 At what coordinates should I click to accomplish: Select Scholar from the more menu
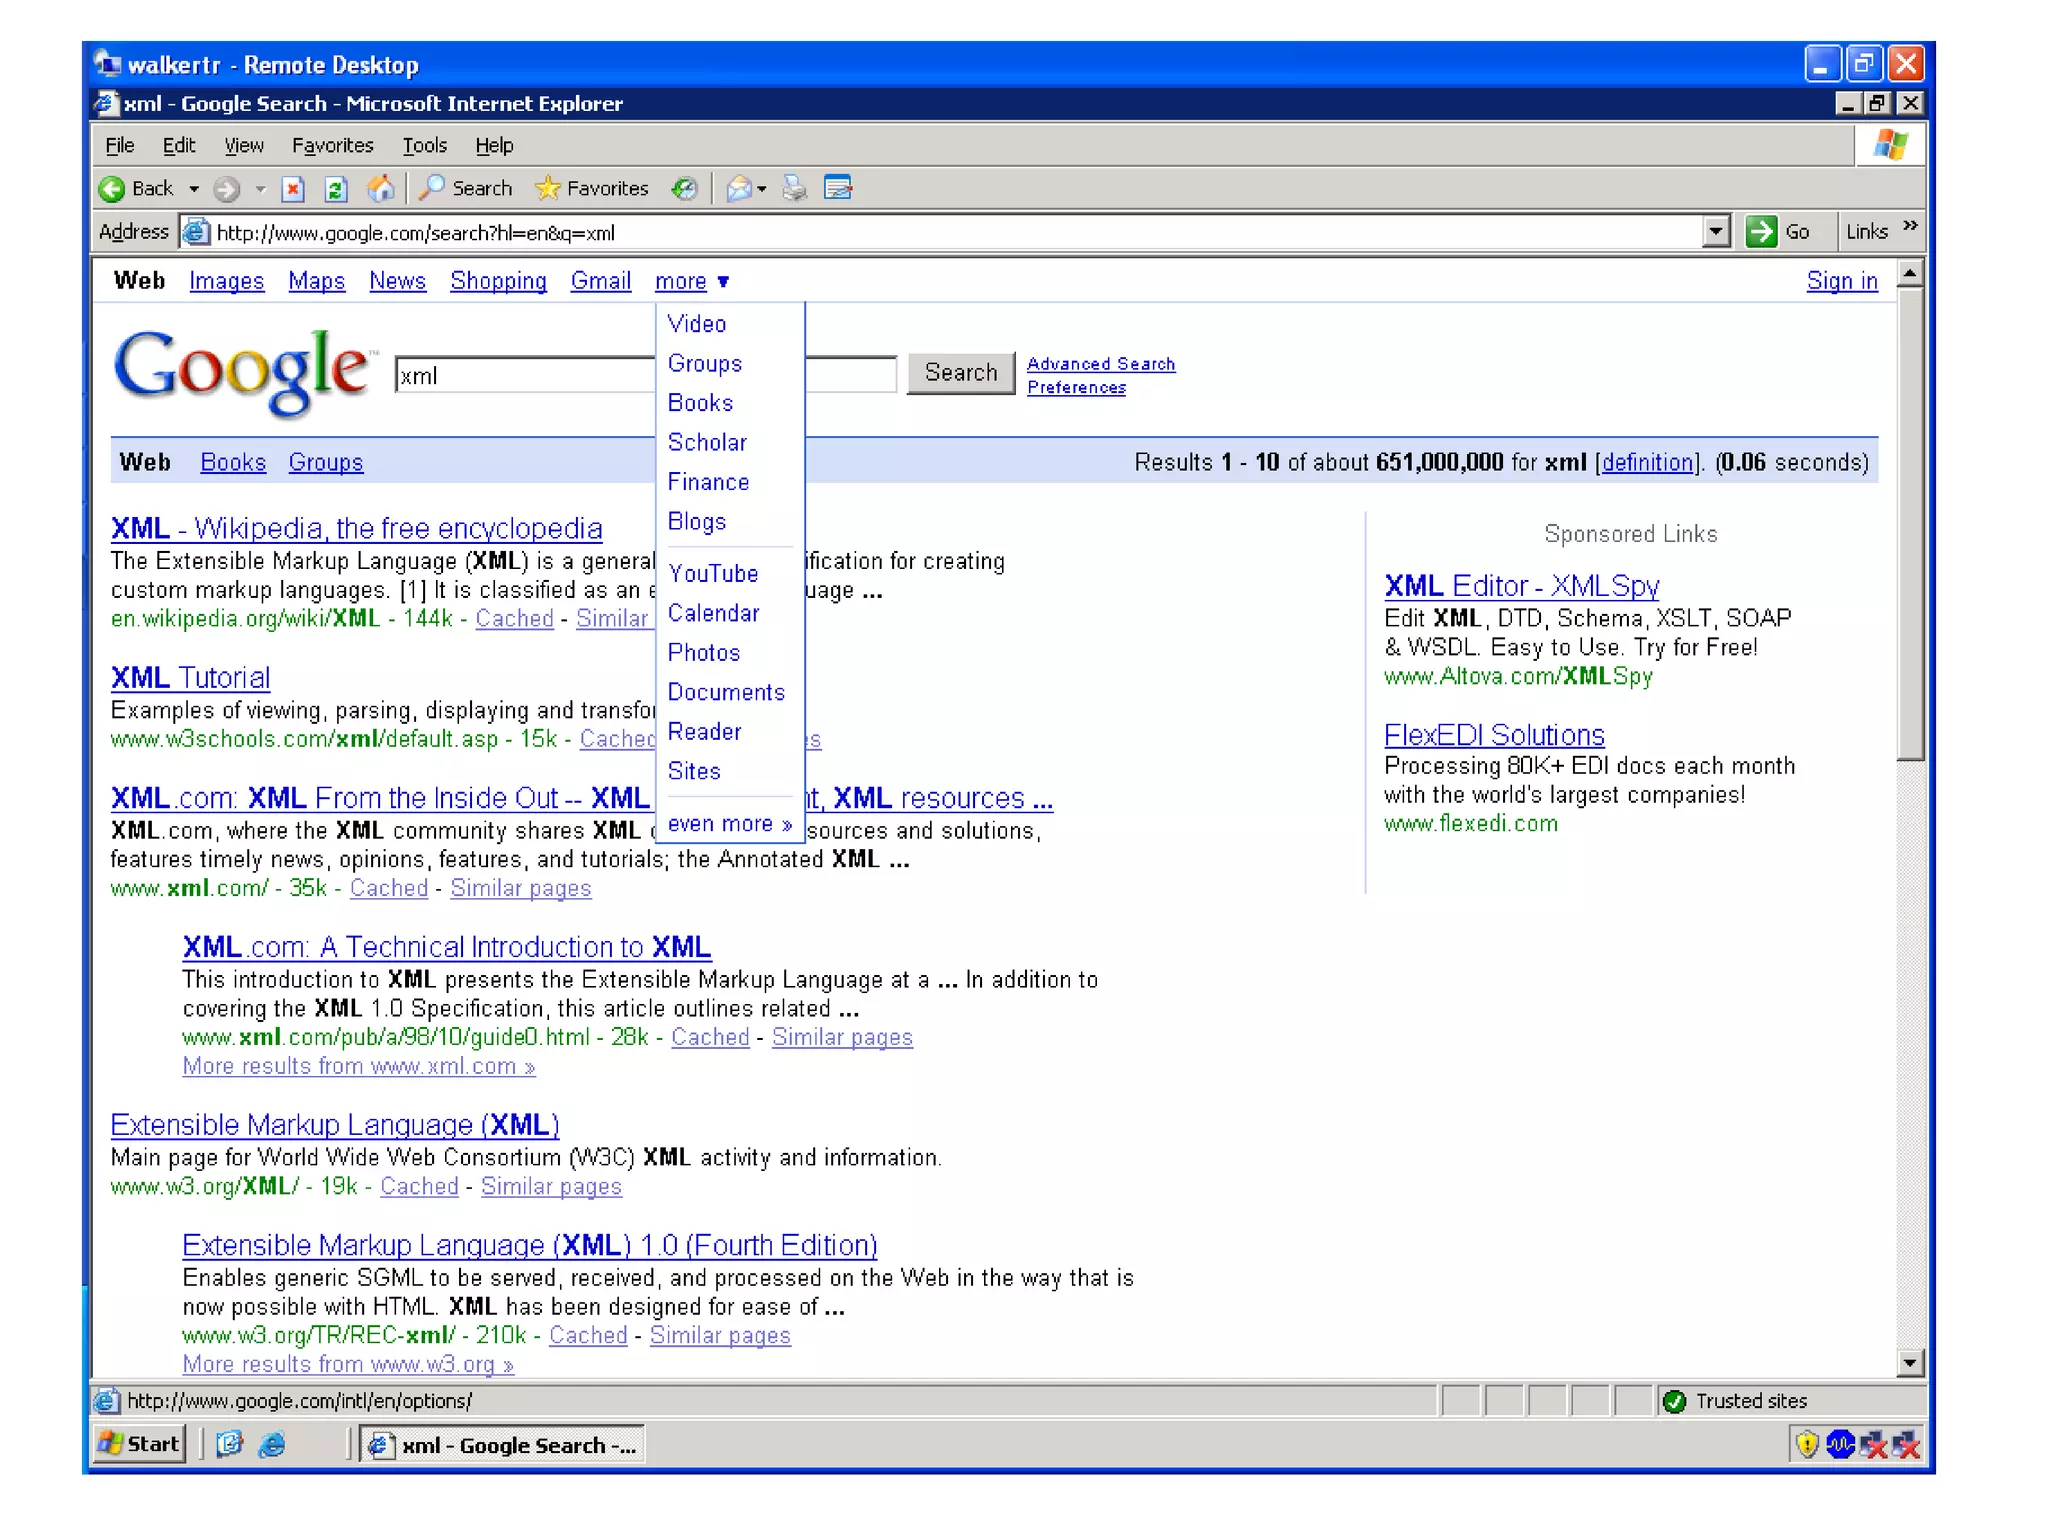707,442
